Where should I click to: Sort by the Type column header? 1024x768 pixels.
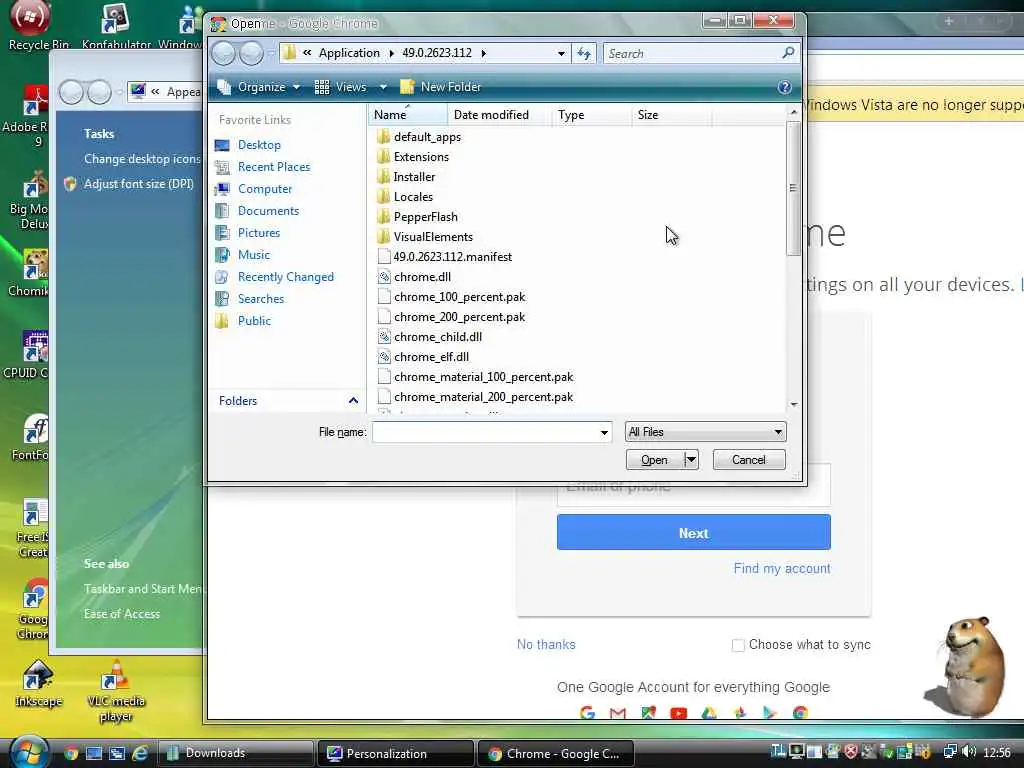point(592,115)
